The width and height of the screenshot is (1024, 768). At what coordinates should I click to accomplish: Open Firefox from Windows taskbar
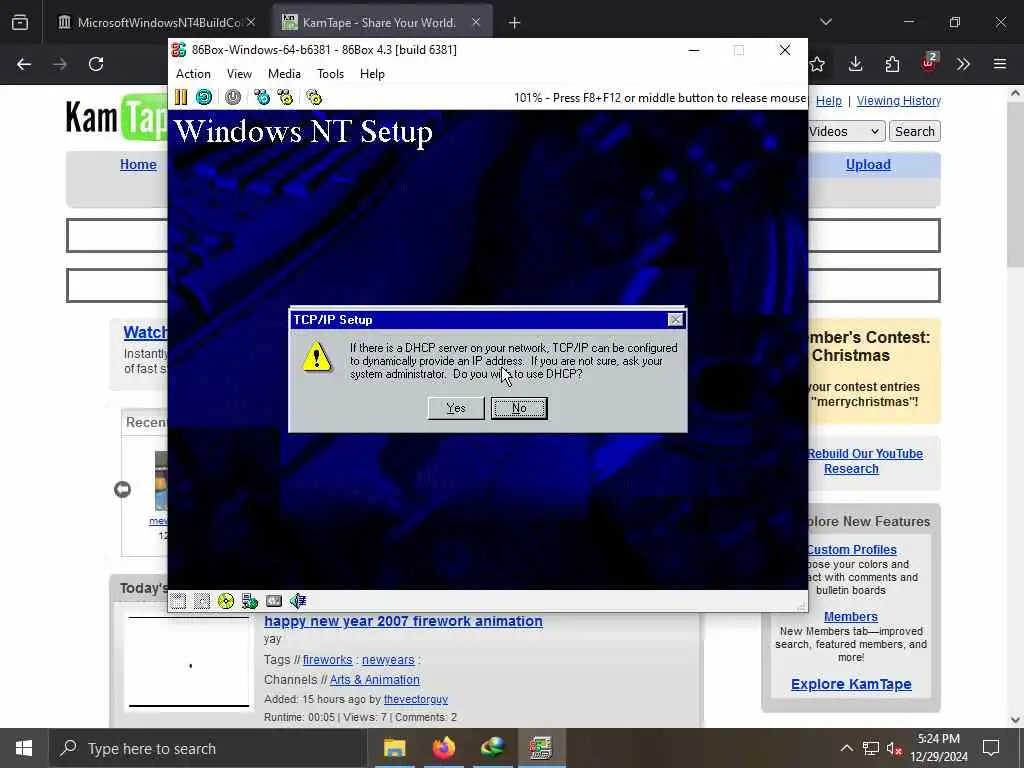coord(443,748)
